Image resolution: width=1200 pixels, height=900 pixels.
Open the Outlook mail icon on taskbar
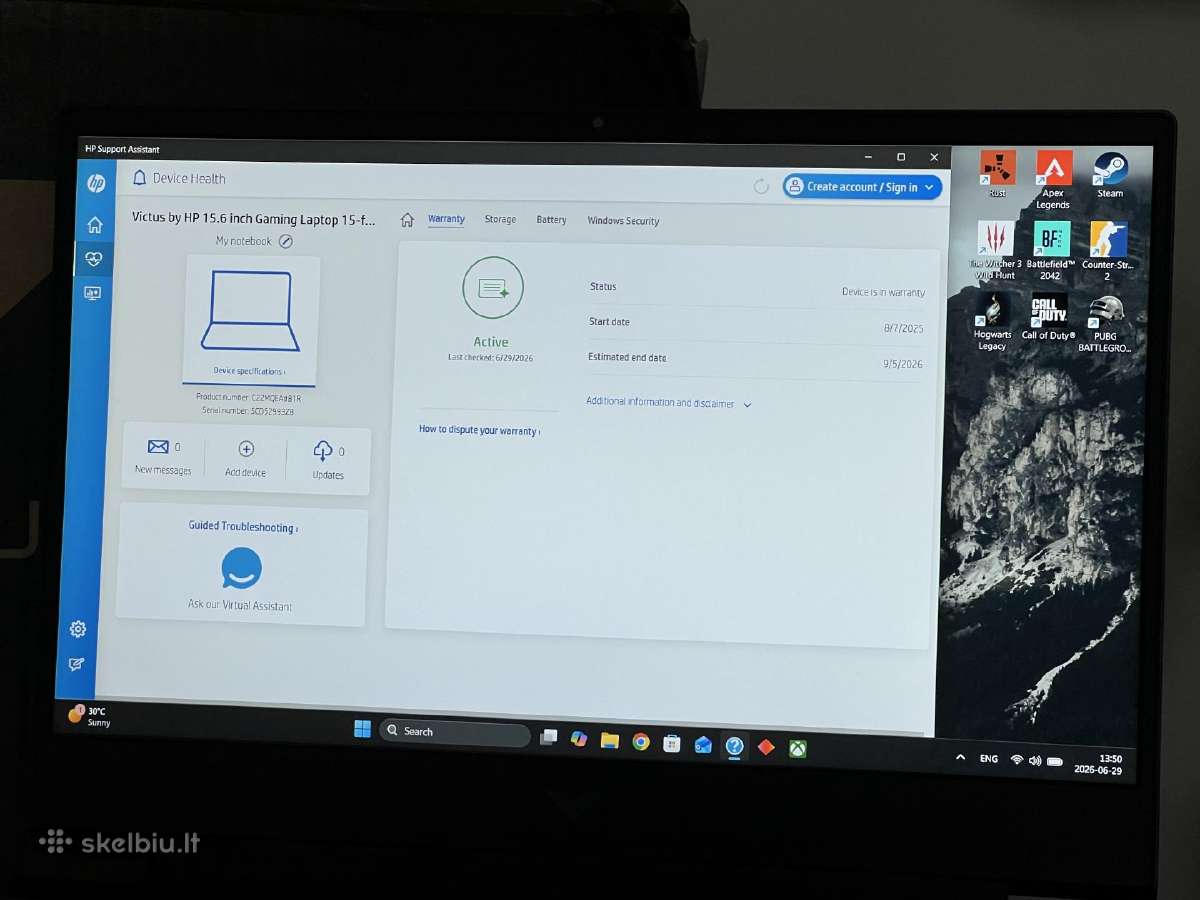[x=703, y=745]
